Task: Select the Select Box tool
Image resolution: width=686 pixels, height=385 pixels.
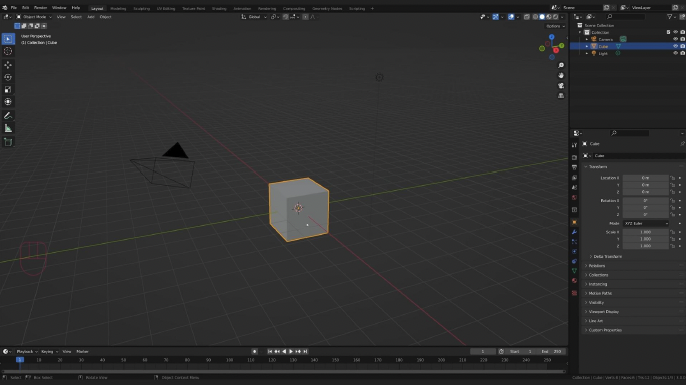Action: [8, 39]
